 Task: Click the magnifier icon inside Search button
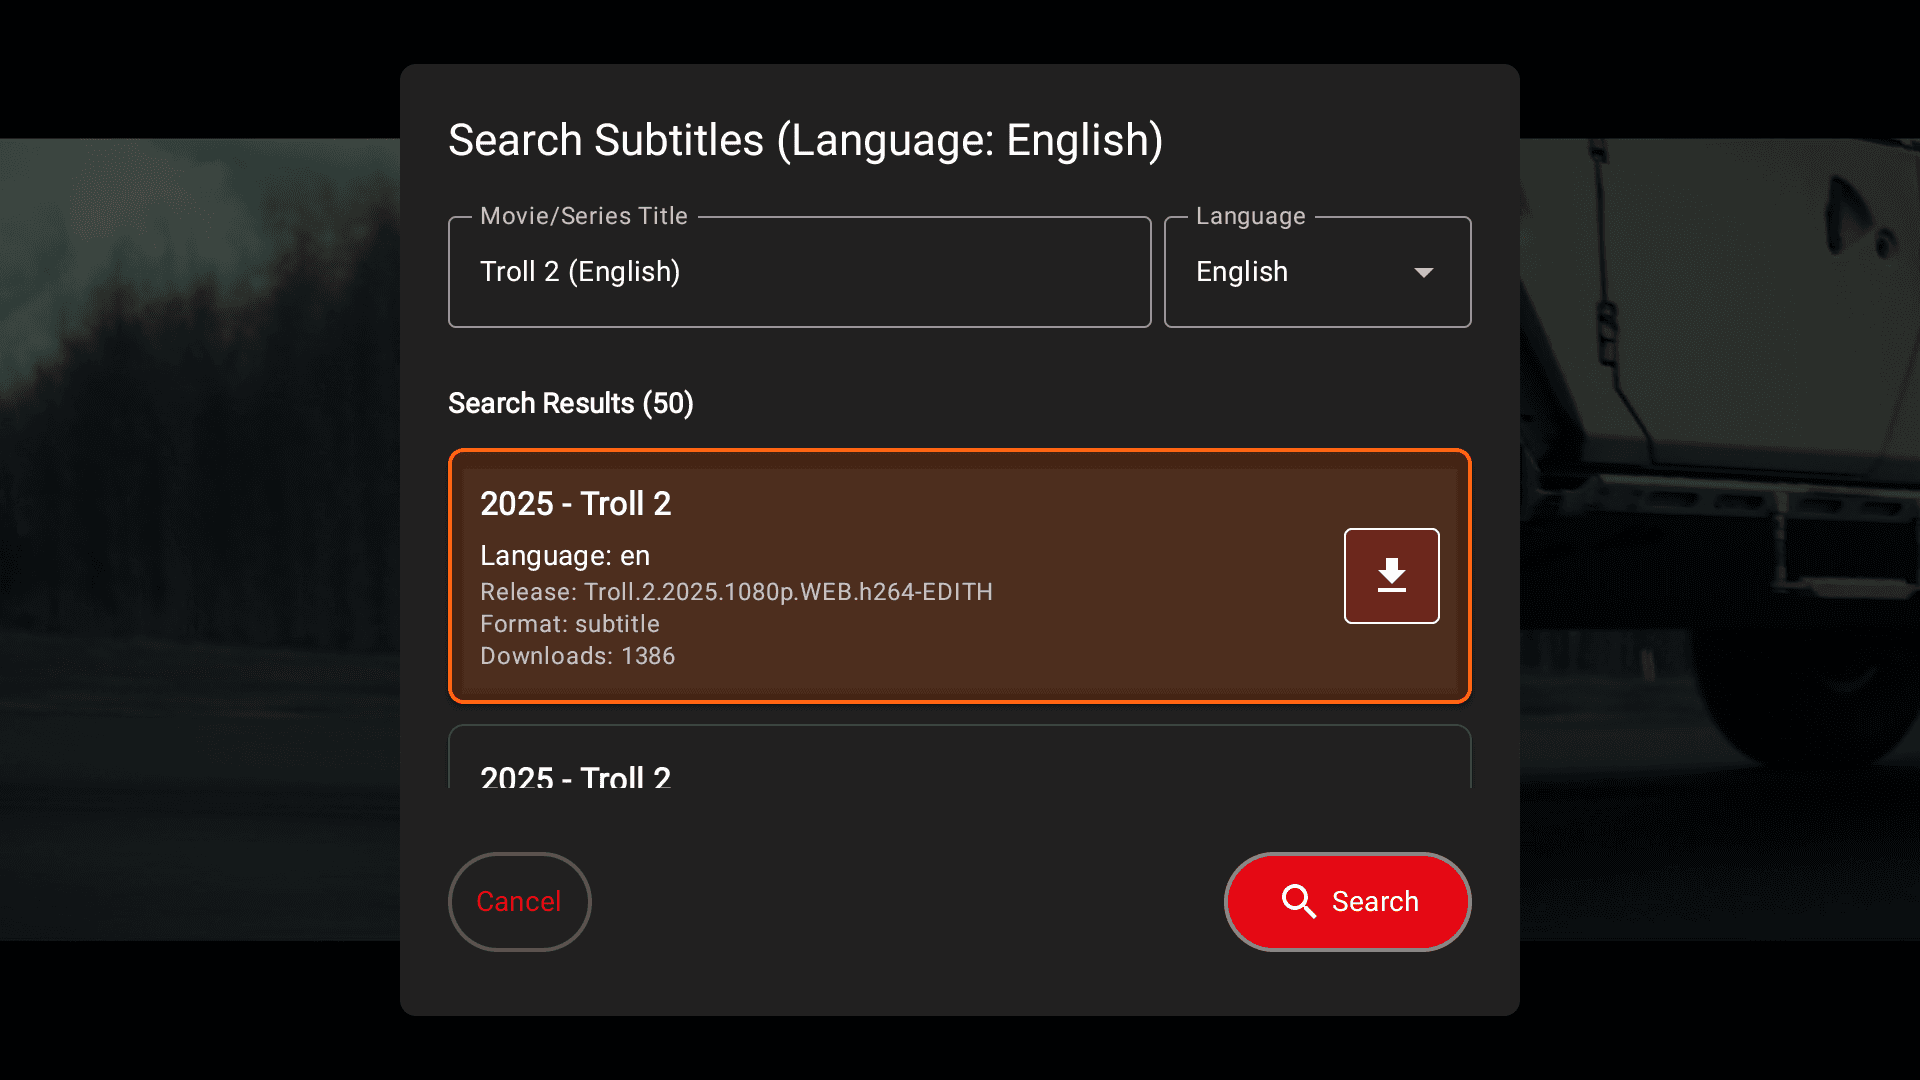click(x=1299, y=901)
